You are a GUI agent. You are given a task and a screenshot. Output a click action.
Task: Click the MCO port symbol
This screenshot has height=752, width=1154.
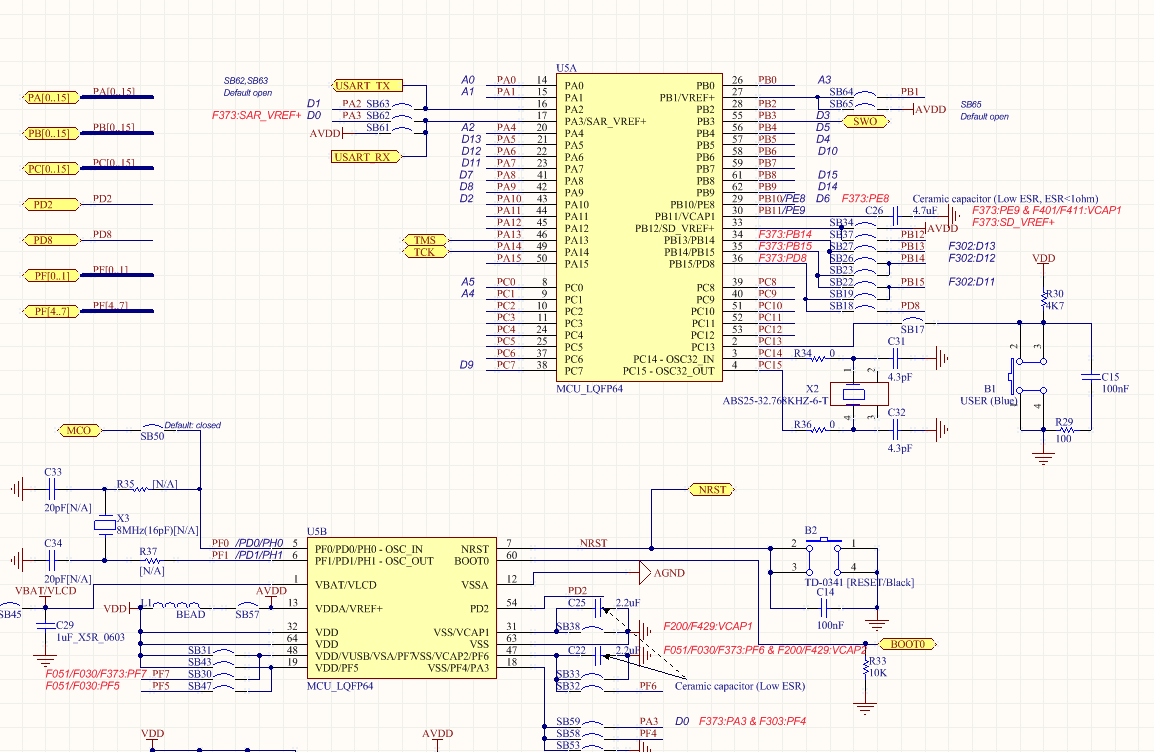coord(79,431)
